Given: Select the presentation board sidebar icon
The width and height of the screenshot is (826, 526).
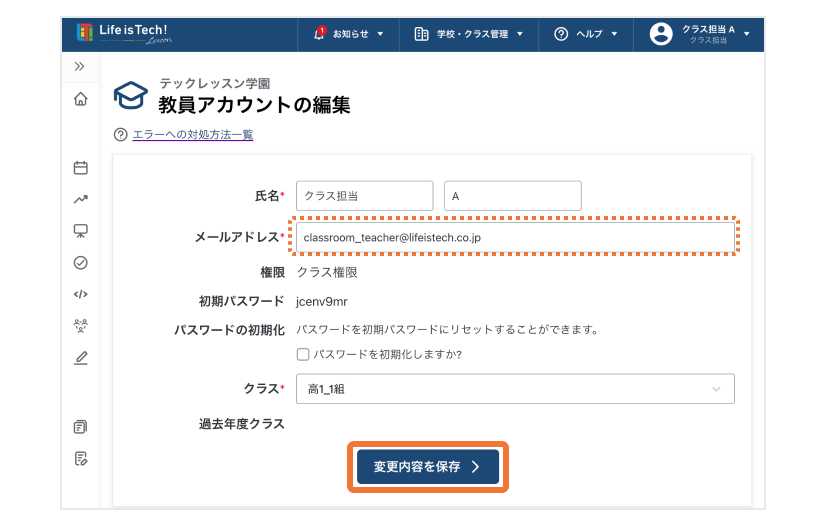Looking at the screenshot, I should 81,231.
